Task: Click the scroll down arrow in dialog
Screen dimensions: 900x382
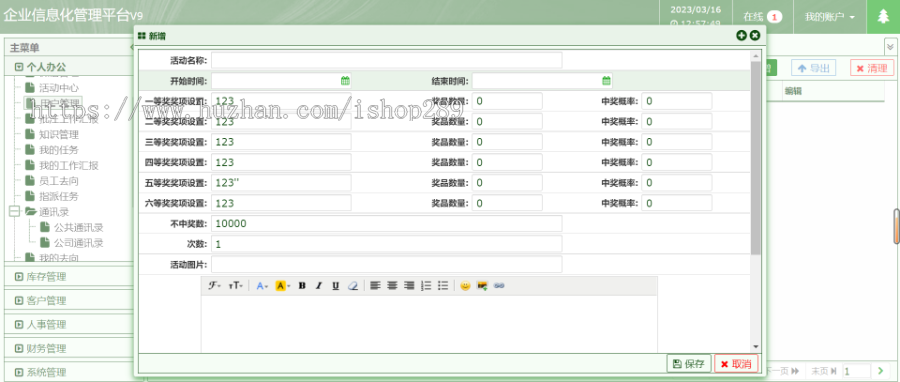Action: click(755, 346)
